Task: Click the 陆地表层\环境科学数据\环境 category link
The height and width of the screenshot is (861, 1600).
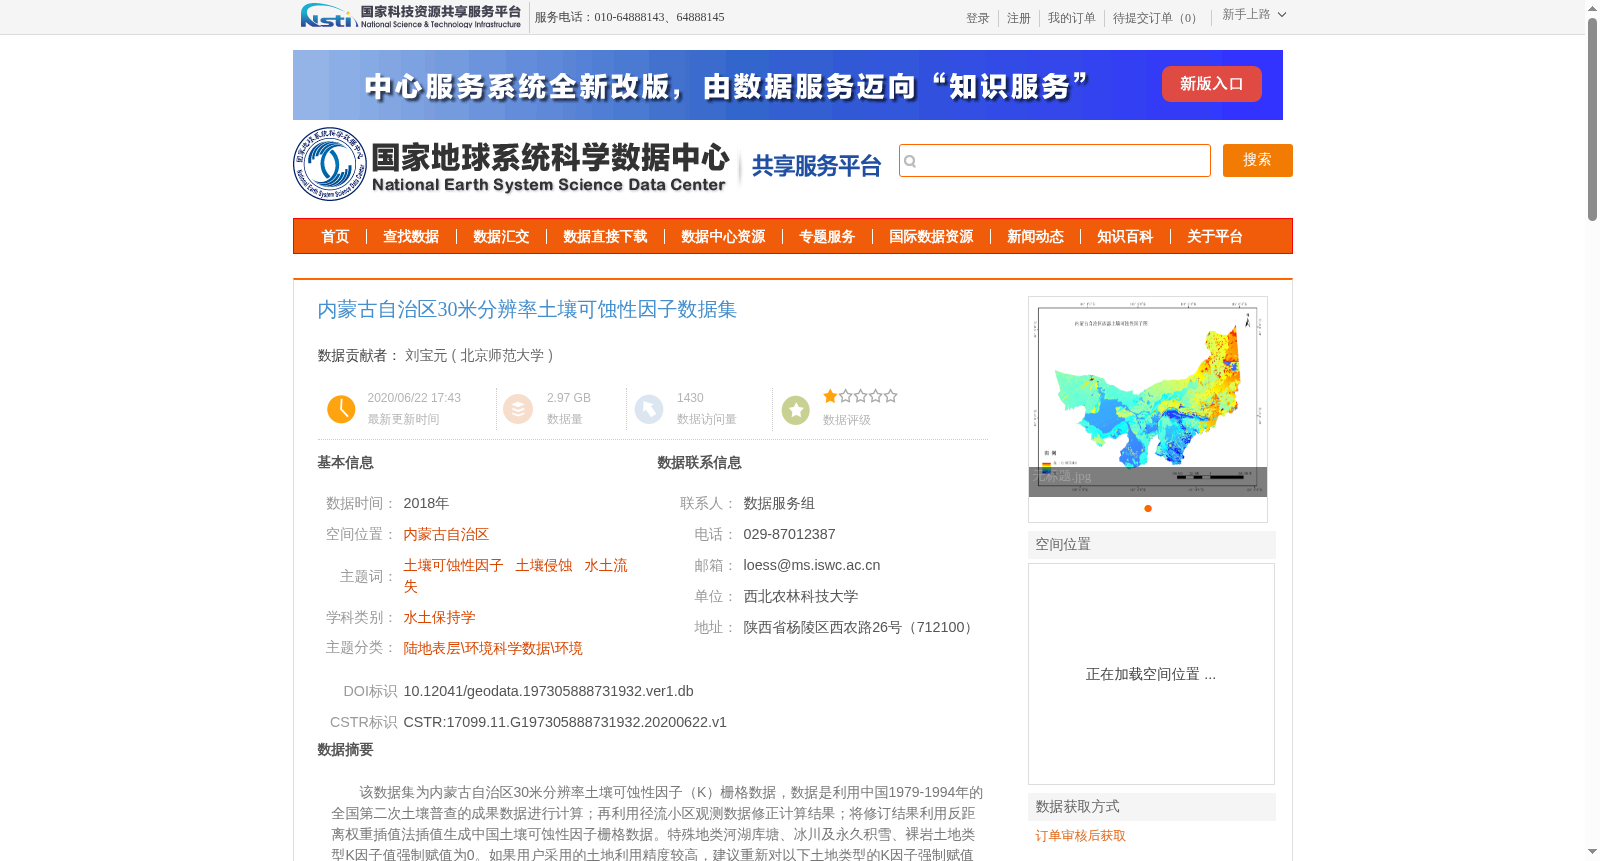Action: click(x=493, y=648)
